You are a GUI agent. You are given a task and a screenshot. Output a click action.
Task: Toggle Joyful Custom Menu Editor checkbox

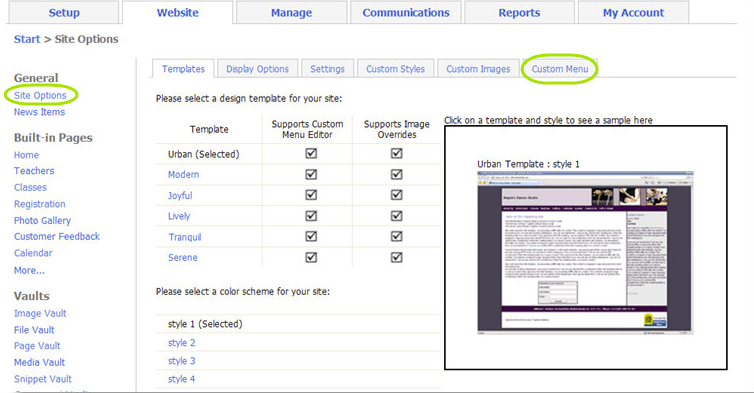point(311,195)
